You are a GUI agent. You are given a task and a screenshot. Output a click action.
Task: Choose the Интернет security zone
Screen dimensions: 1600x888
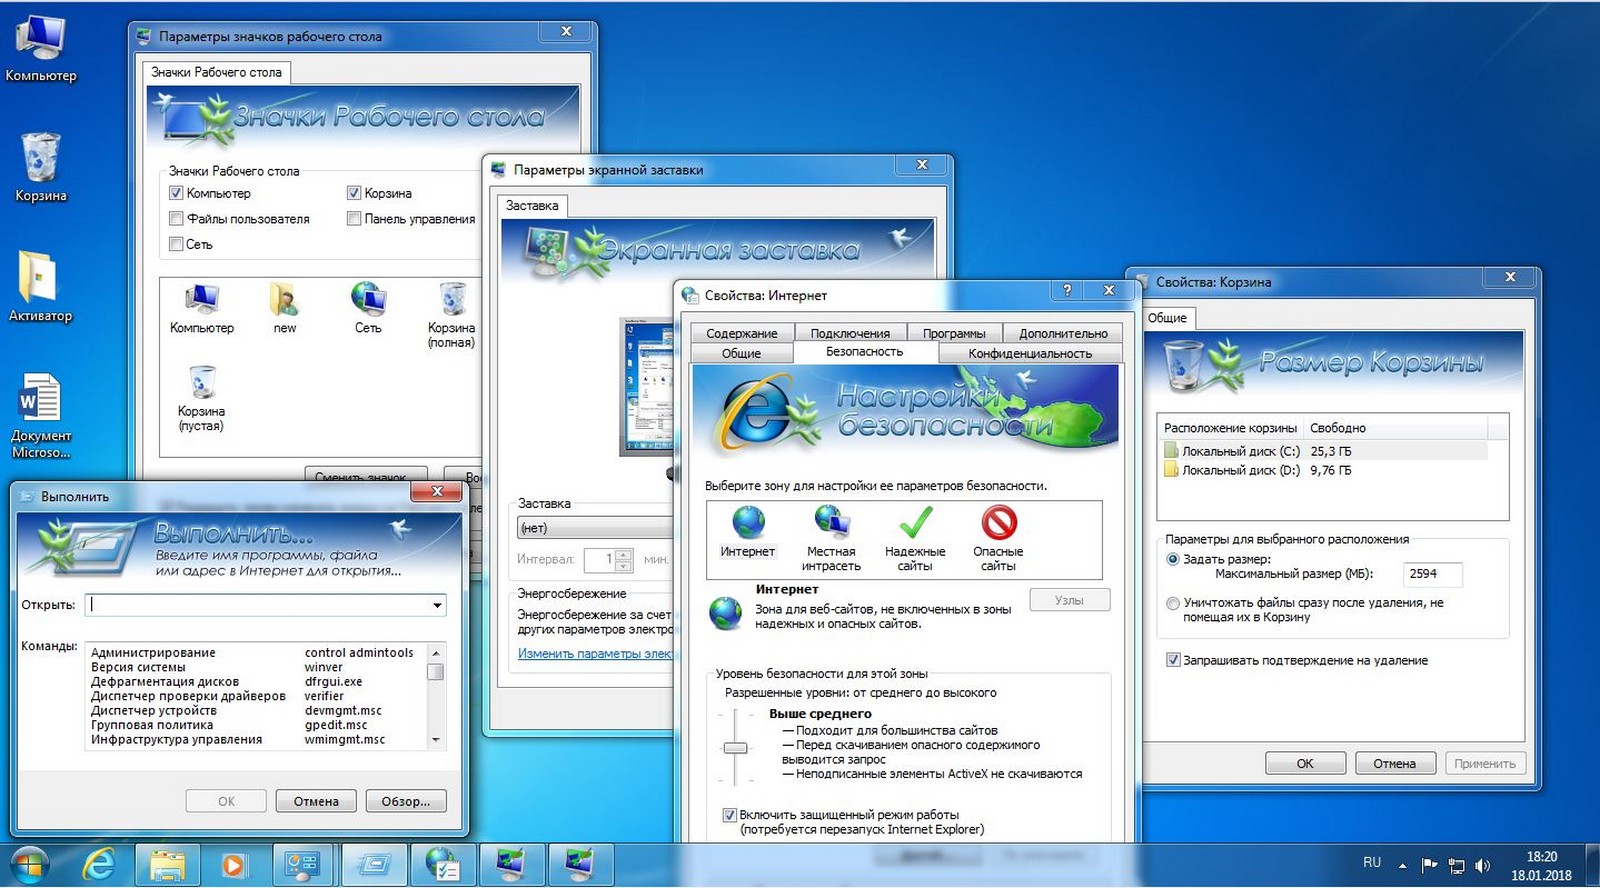point(748,532)
